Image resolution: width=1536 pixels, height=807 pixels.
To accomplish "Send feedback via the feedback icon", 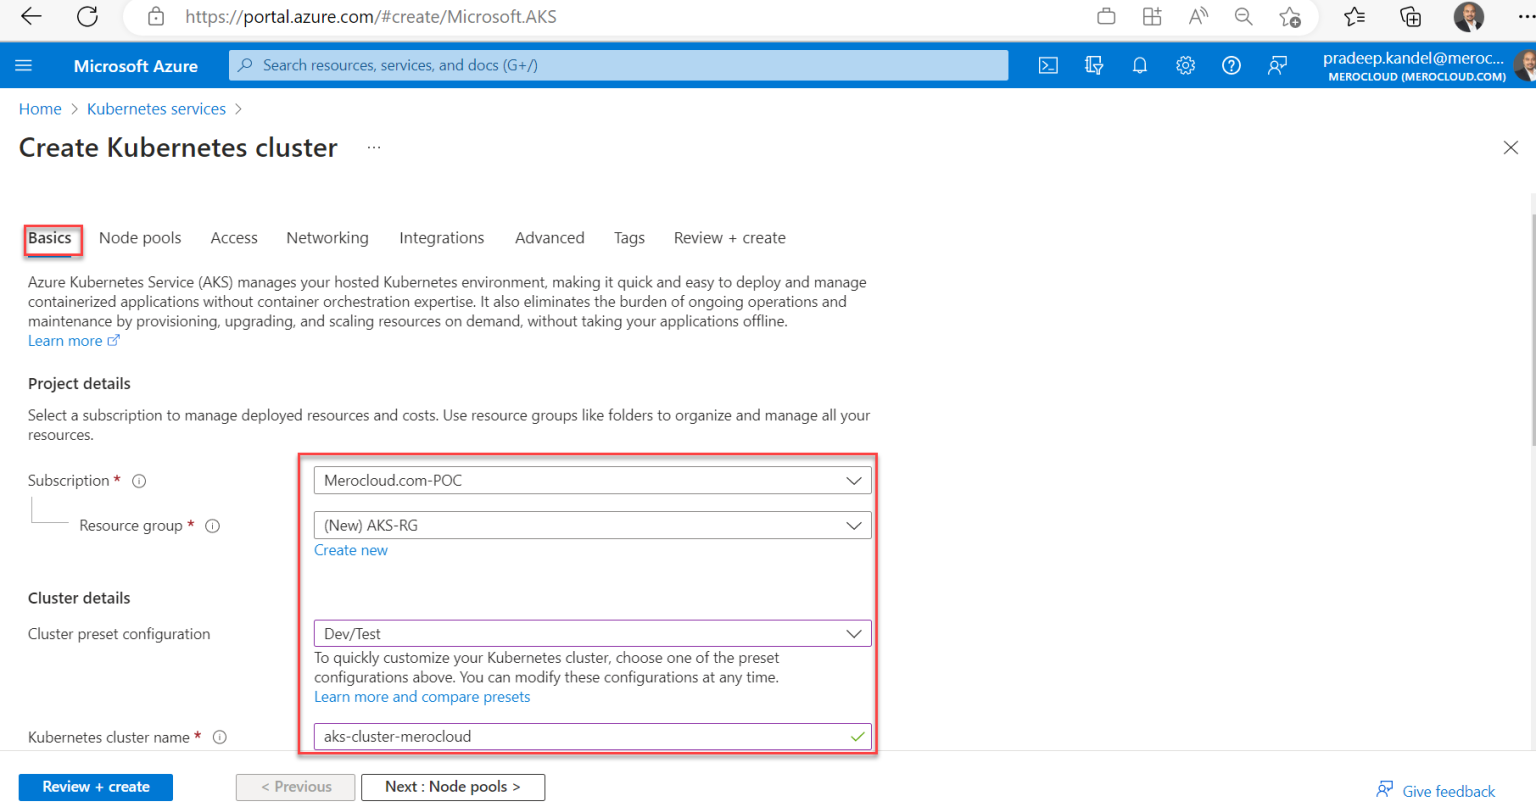I will coord(1277,65).
